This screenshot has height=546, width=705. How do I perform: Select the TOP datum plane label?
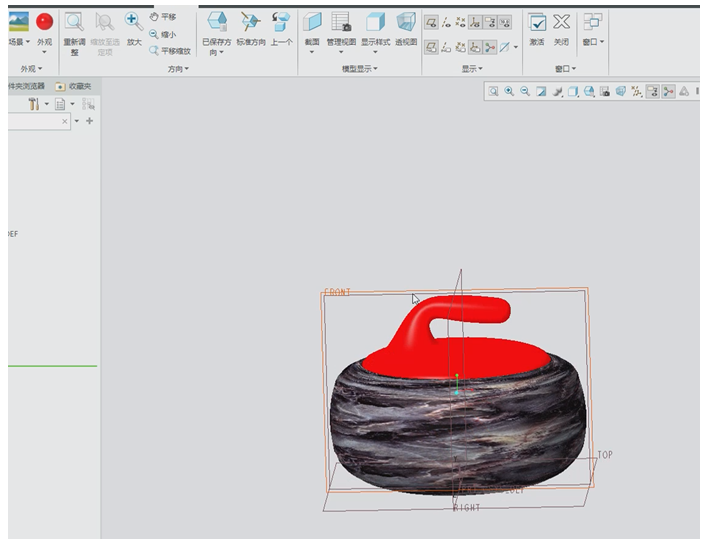click(605, 455)
